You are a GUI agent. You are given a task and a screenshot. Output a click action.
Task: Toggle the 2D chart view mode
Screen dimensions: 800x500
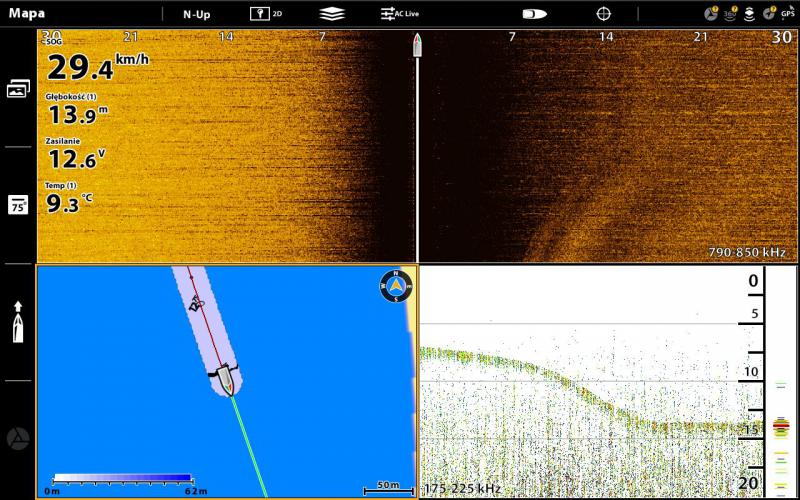tap(265, 14)
